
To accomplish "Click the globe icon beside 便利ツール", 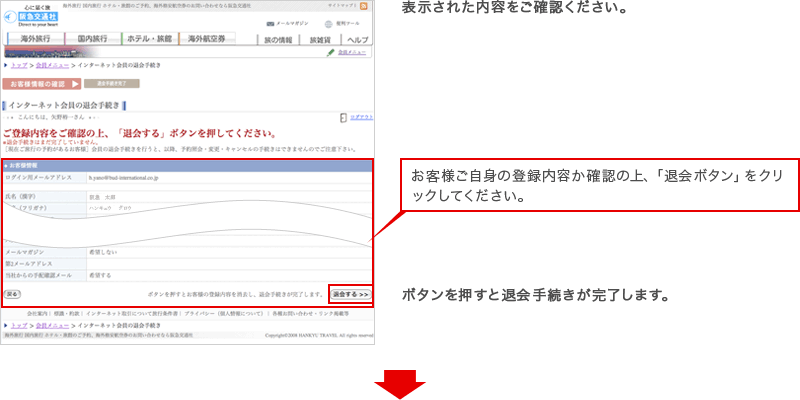I will (x=329, y=24).
